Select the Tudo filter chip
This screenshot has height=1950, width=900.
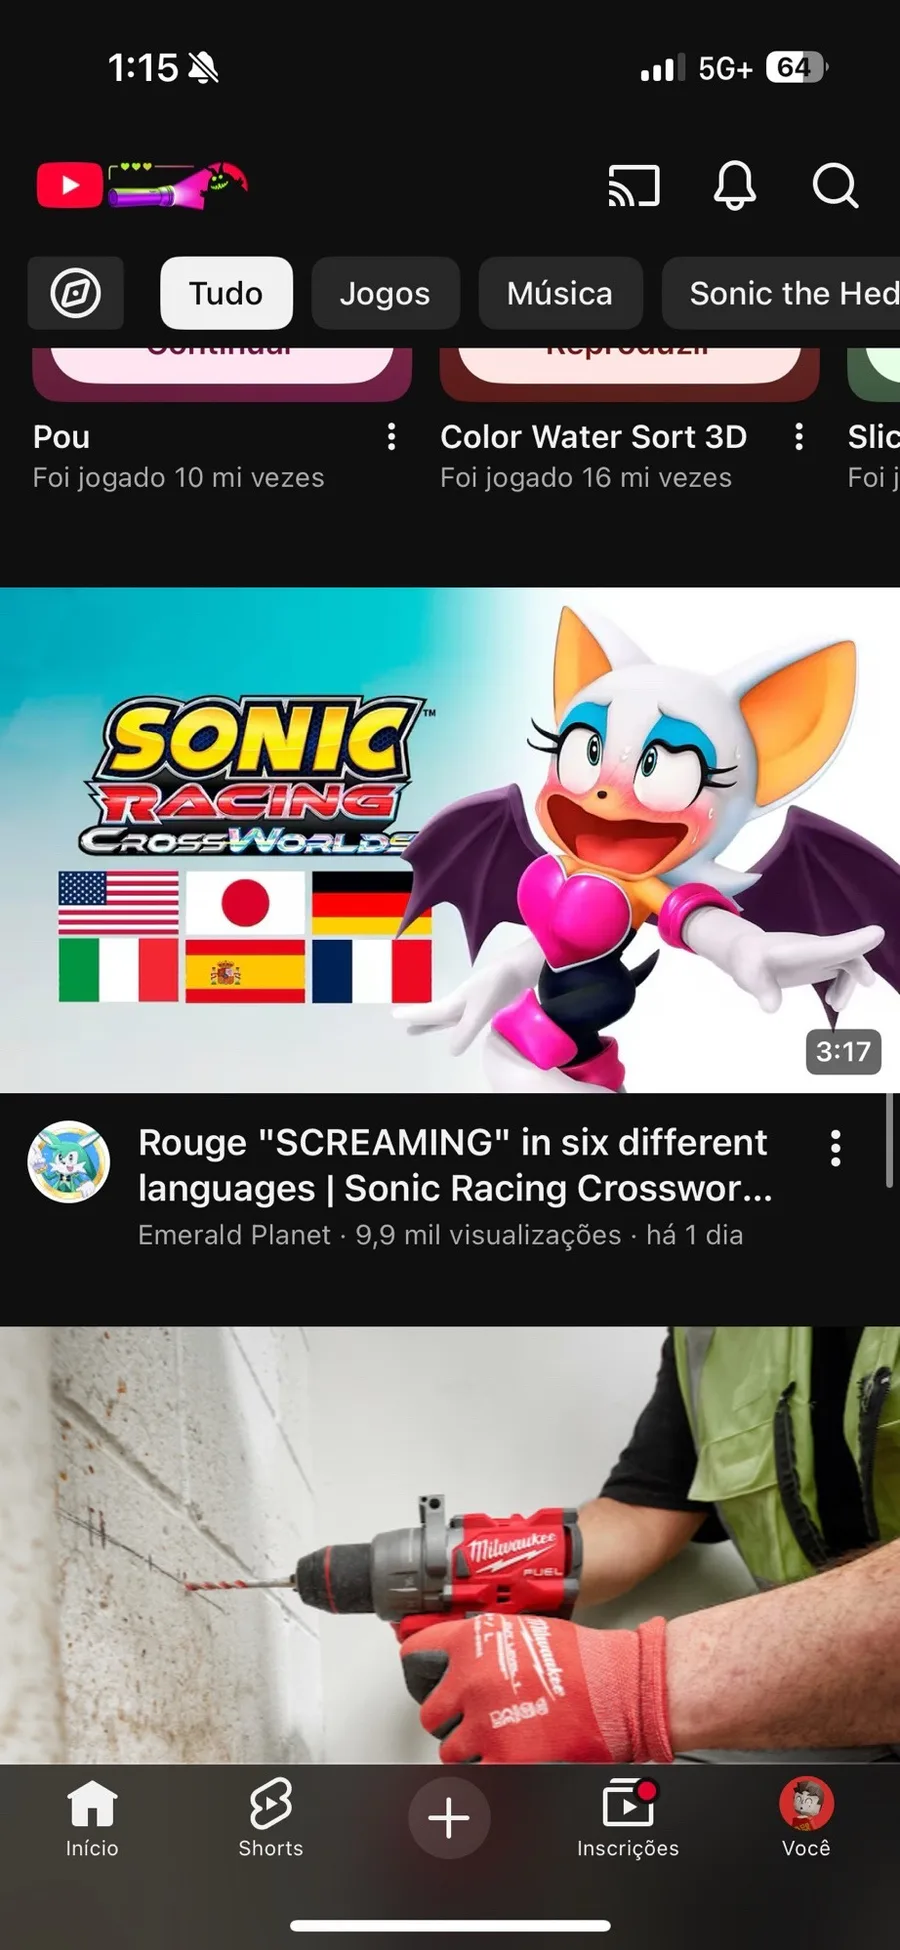click(226, 293)
